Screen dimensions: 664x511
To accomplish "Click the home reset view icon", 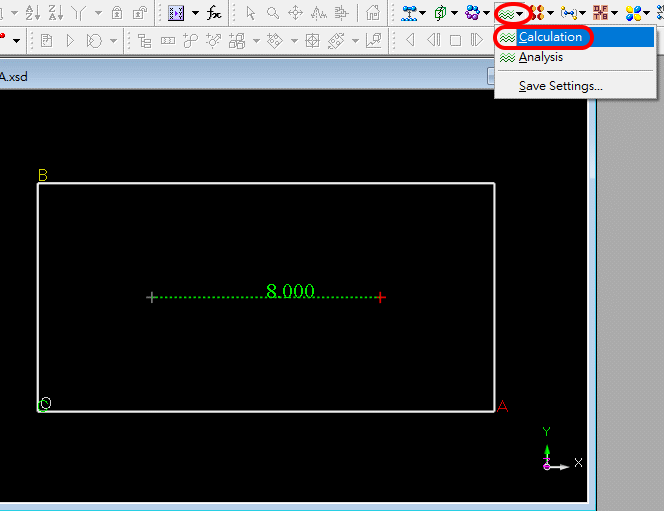I will pyautogui.click(x=373, y=13).
